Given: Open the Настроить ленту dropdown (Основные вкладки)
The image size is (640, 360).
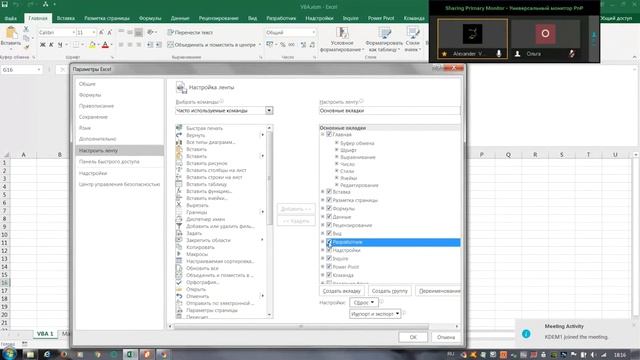Looking at the screenshot, I should click(x=389, y=111).
